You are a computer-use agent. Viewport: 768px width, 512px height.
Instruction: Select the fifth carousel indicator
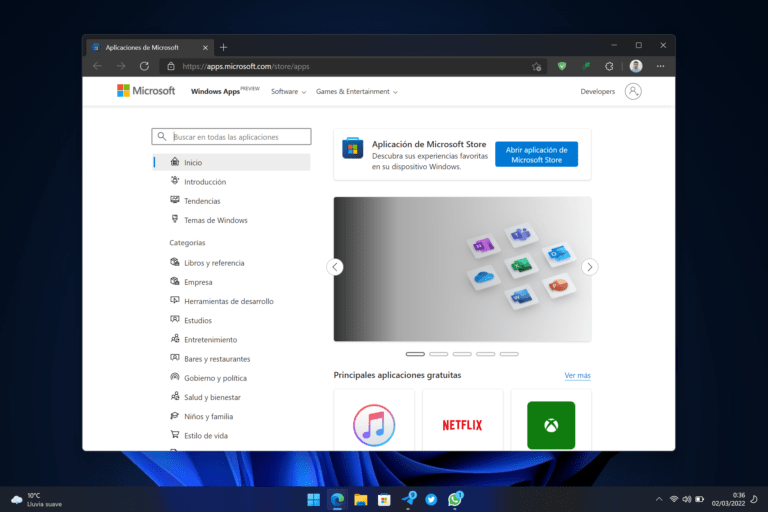tap(509, 354)
